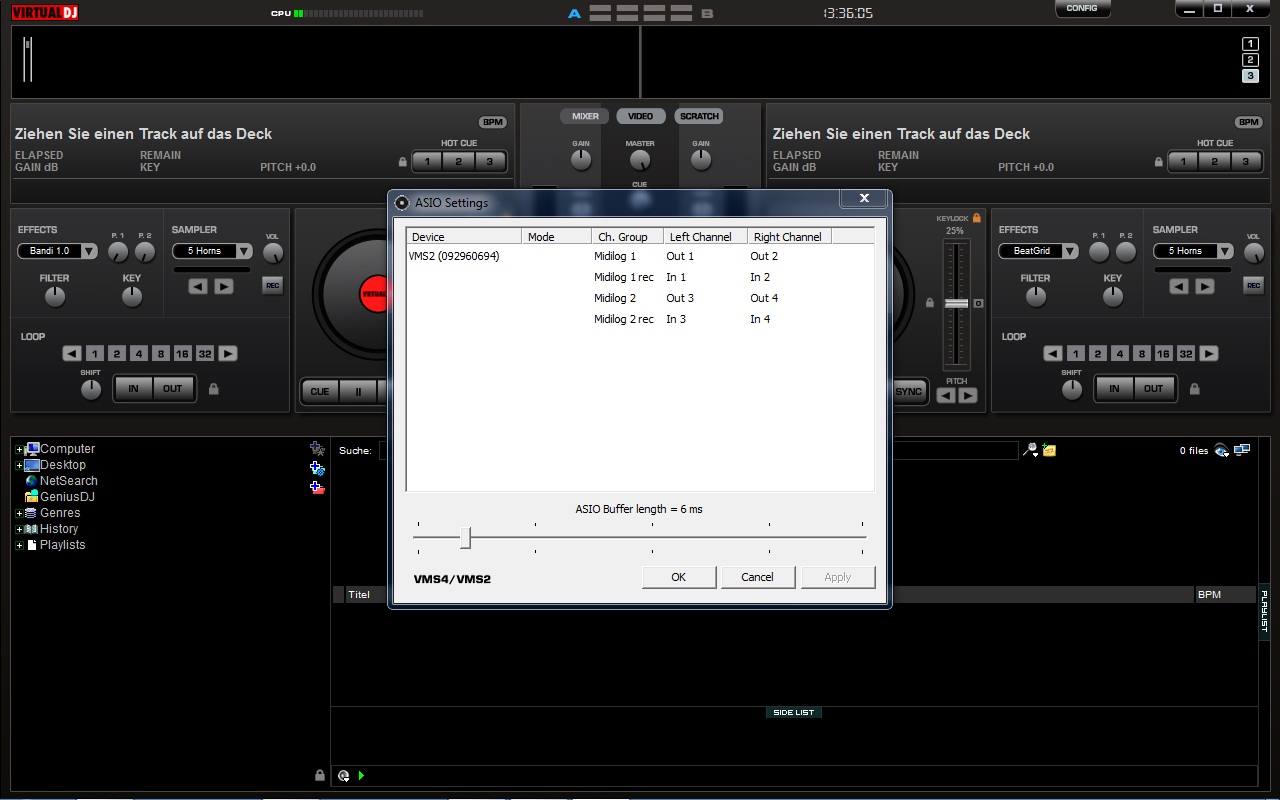Select waveform view number 3
The image size is (1280, 800).
click(1250, 76)
